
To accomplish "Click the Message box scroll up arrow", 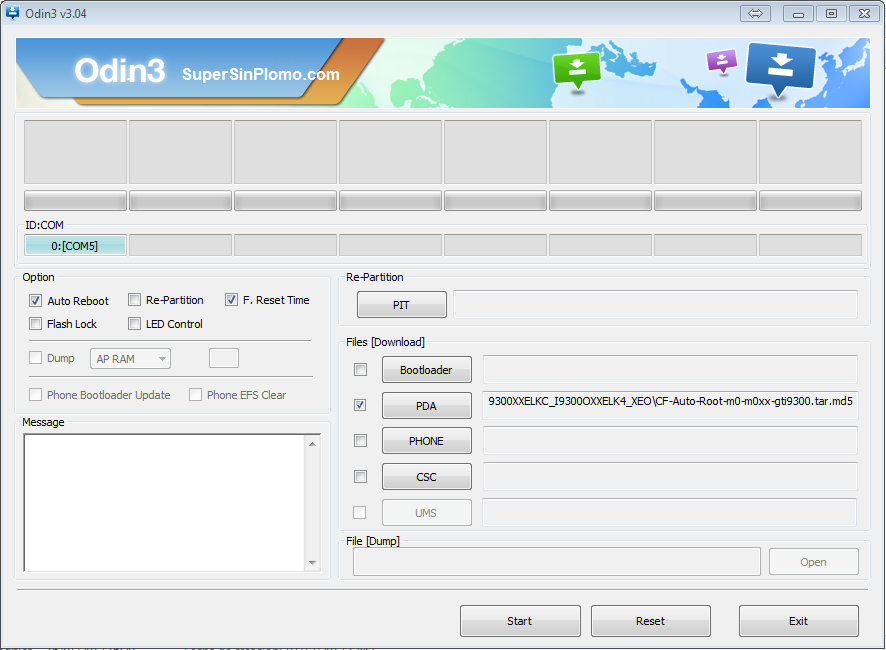I will click(312, 444).
